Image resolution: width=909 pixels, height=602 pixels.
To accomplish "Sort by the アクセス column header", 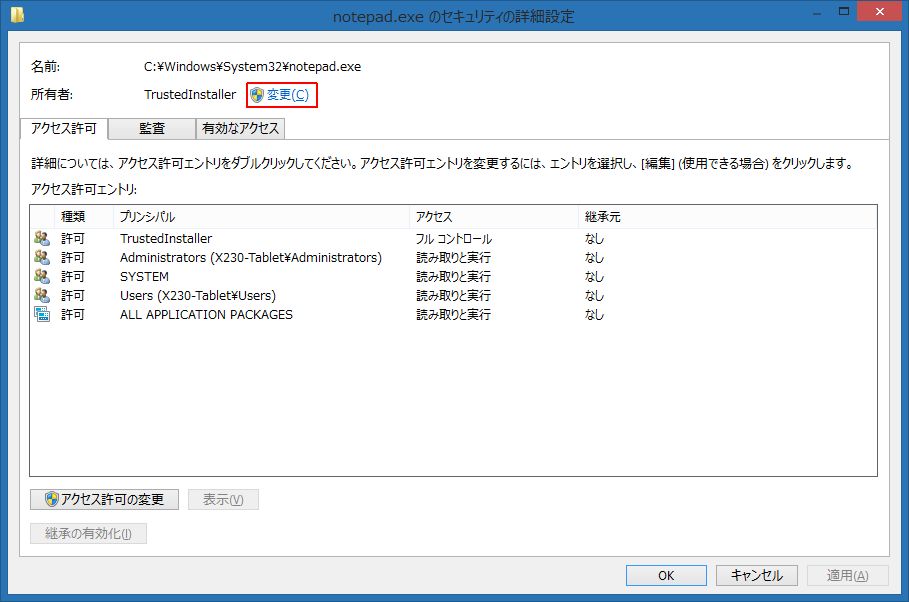I will pyautogui.click(x=493, y=217).
